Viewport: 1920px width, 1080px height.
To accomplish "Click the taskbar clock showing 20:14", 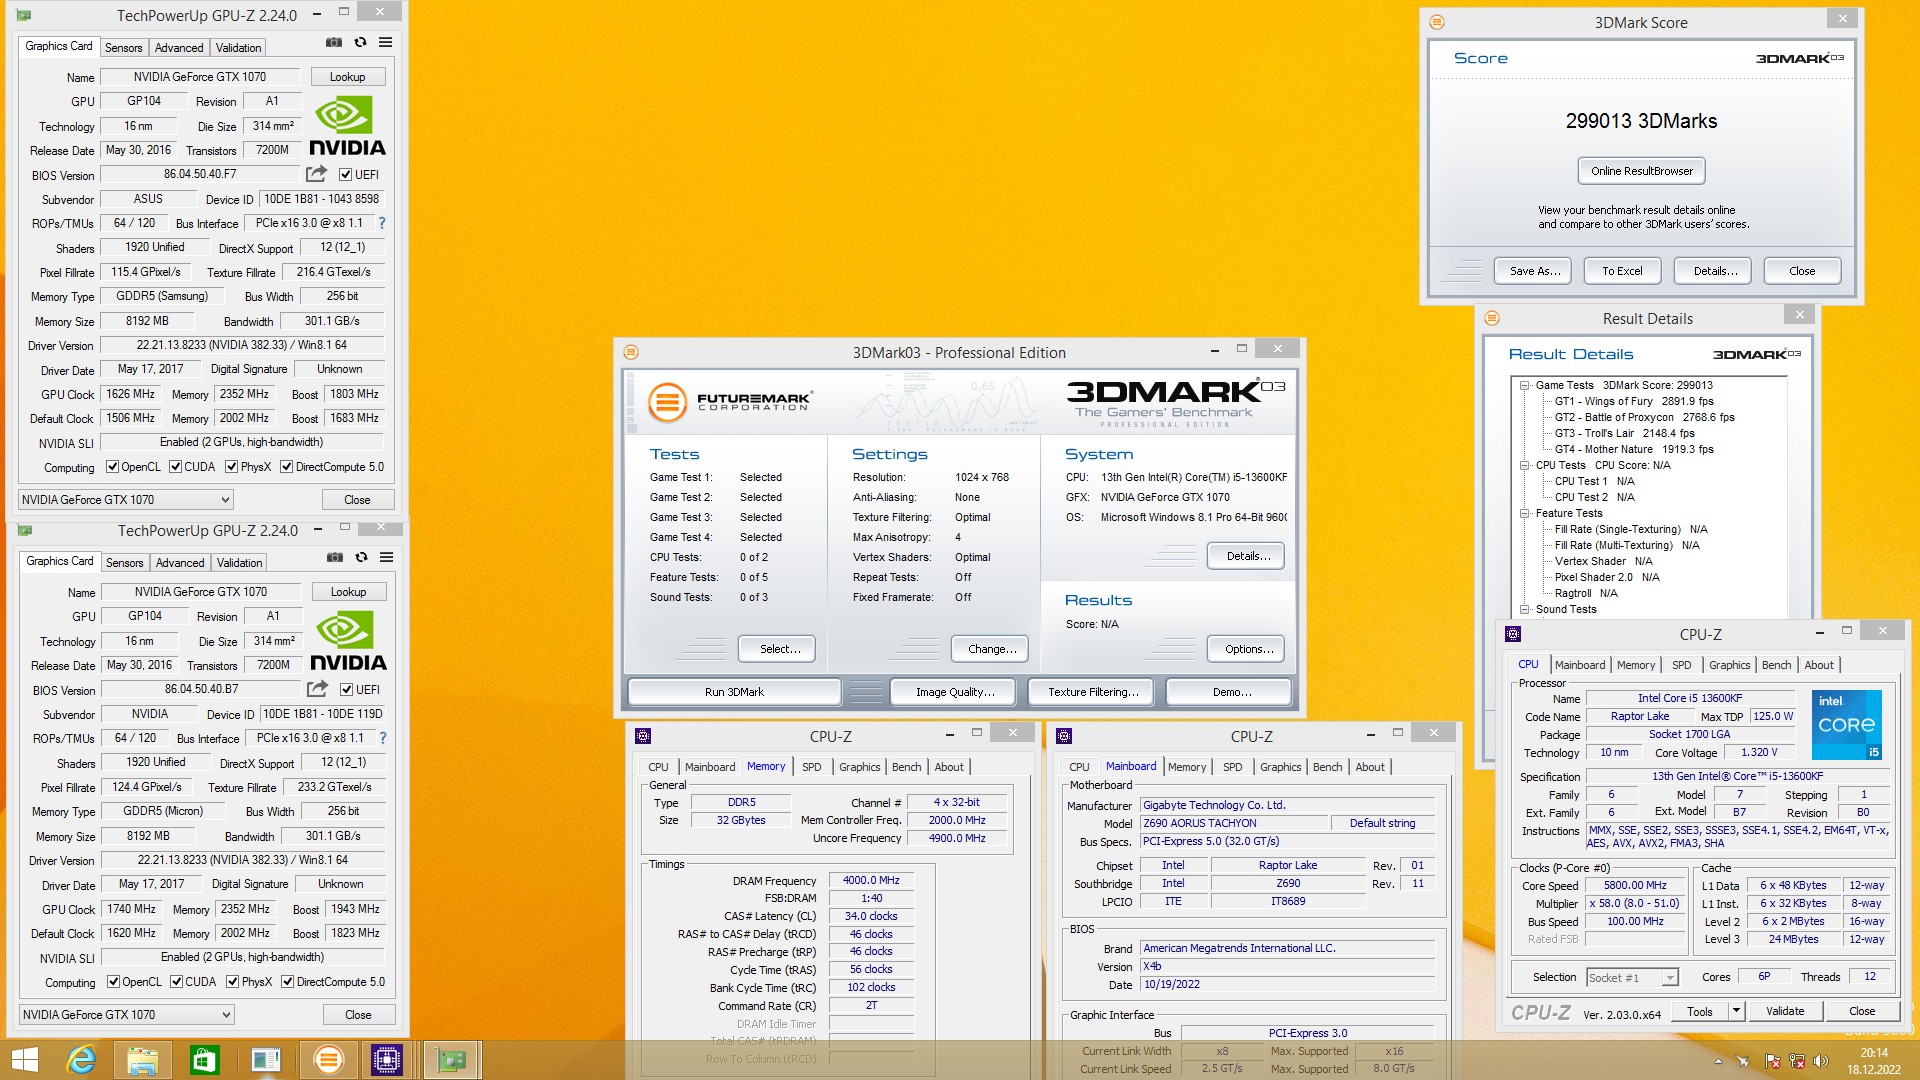I will click(x=1874, y=1061).
